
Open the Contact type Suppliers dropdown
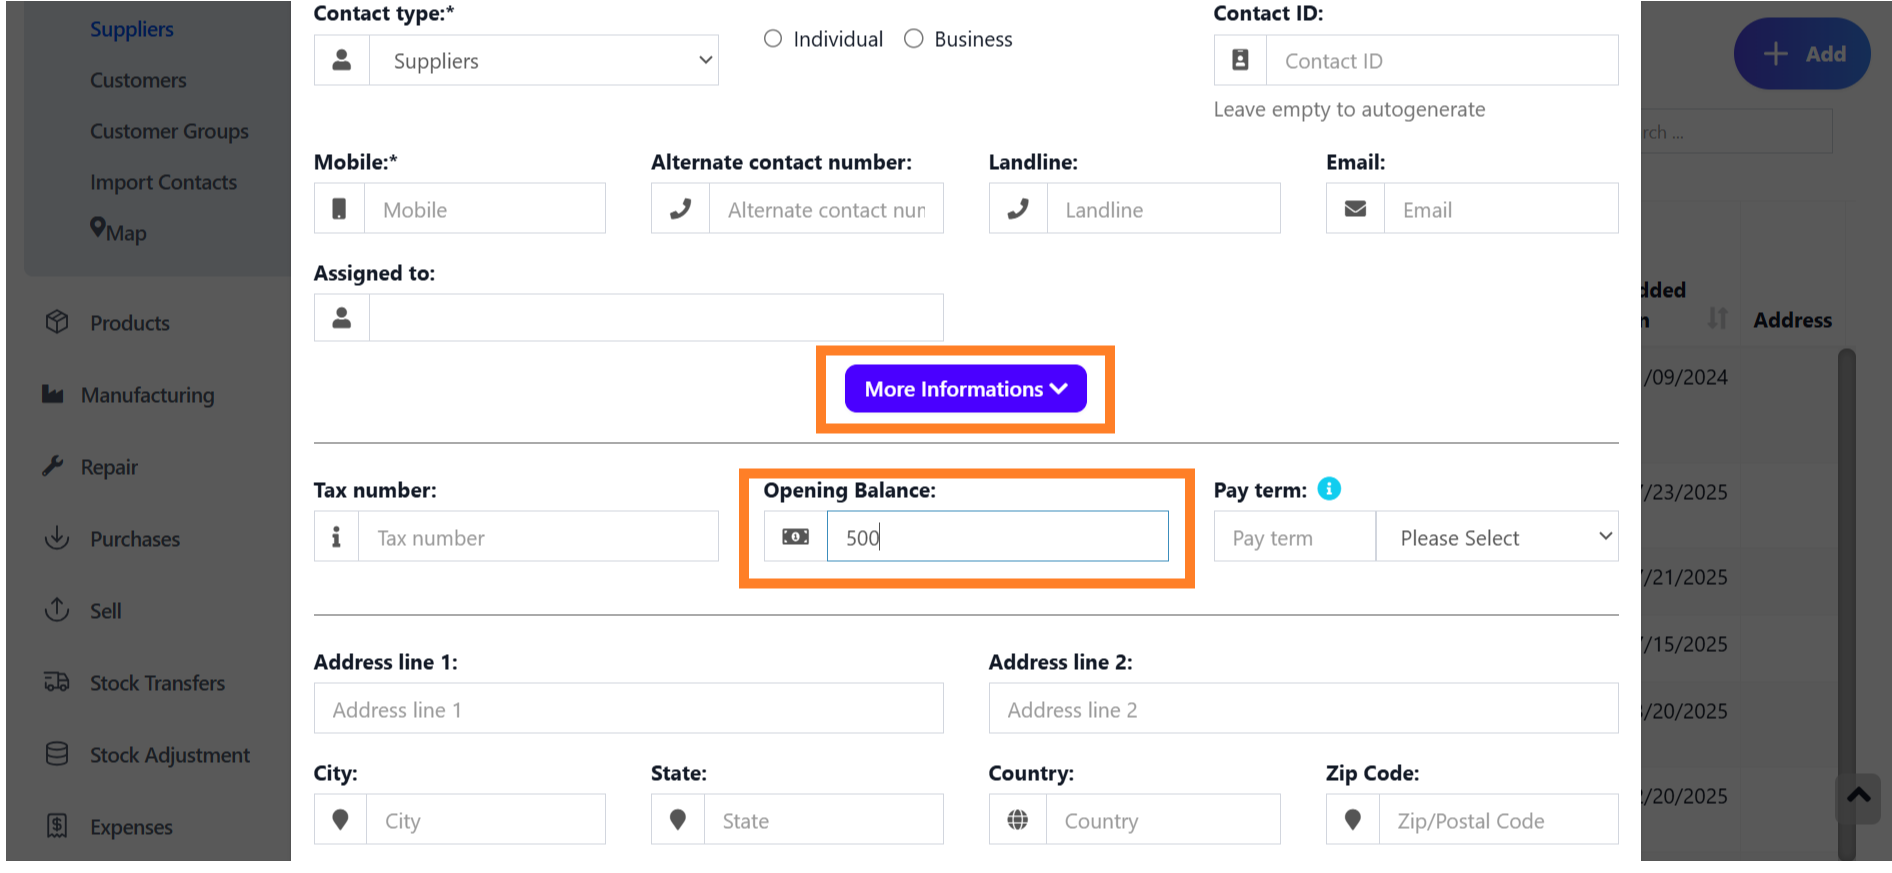(543, 61)
